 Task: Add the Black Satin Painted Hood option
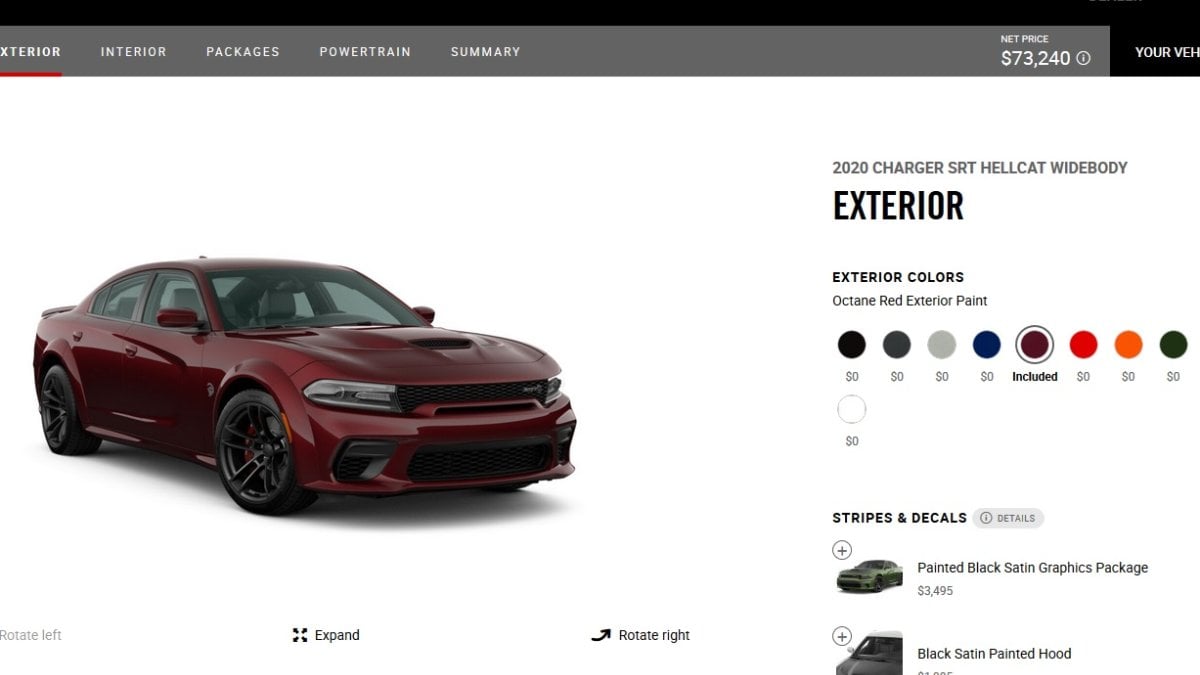(x=842, y=636)
